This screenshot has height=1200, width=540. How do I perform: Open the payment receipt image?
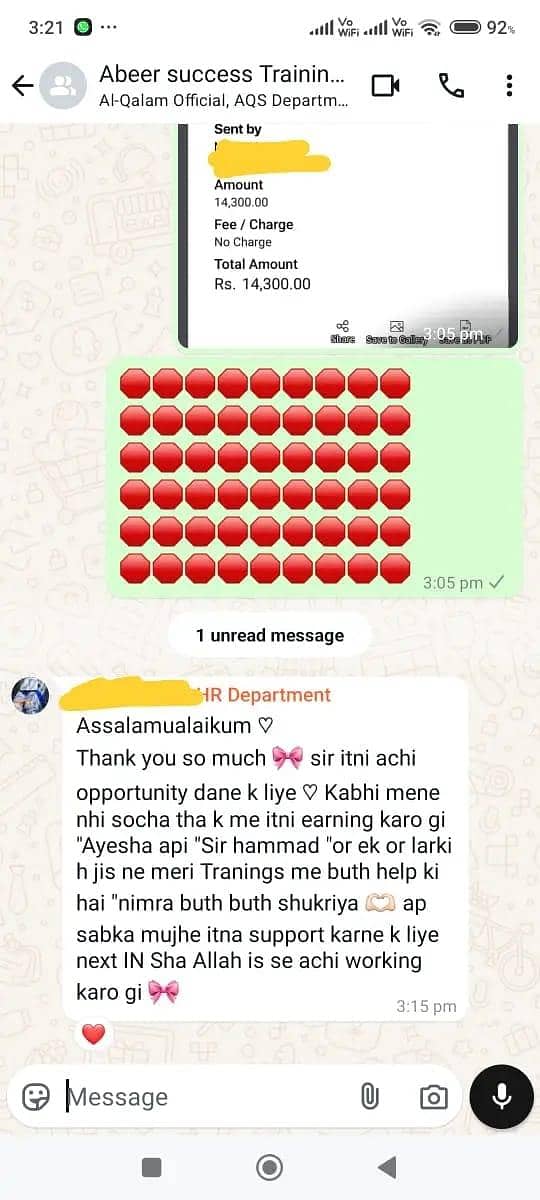click(x=348, y=236)
